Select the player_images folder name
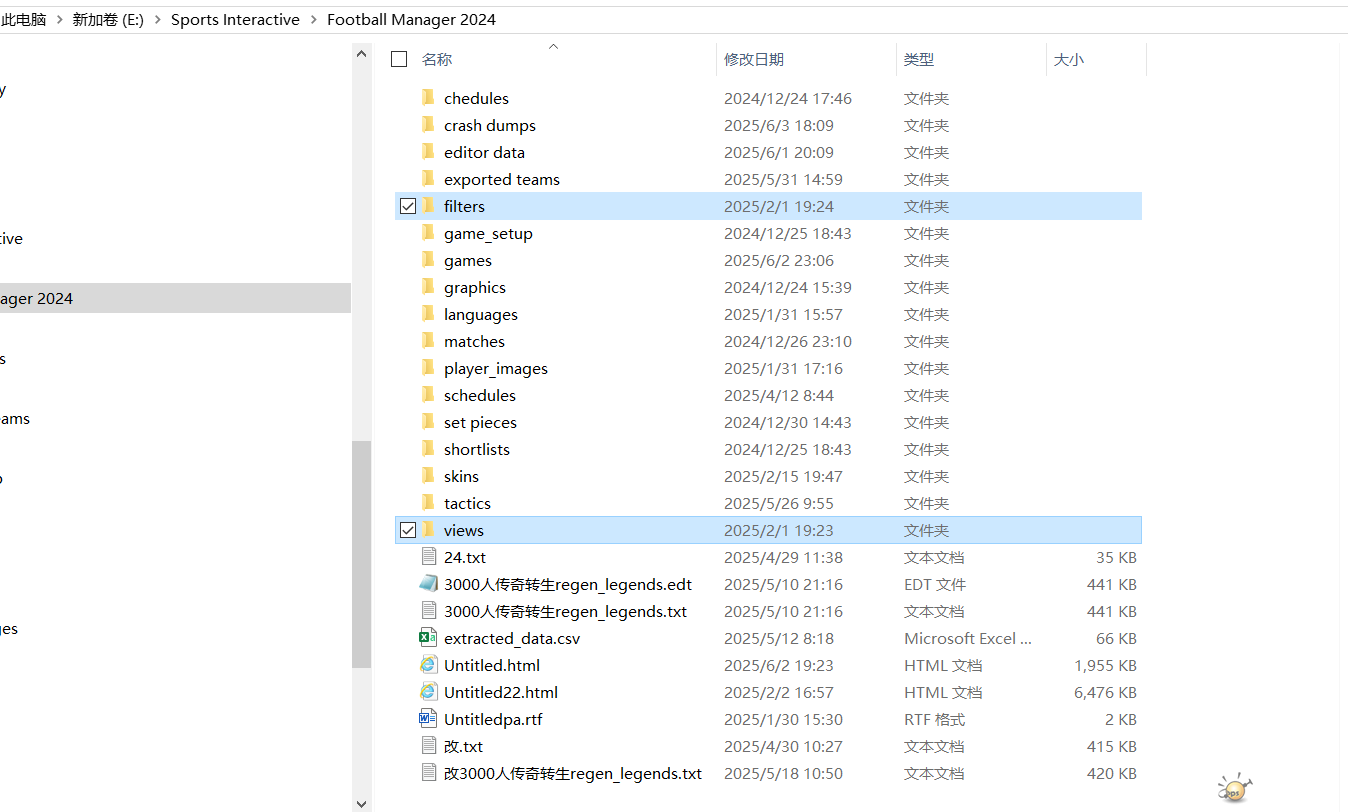 [x=496, y=368]
